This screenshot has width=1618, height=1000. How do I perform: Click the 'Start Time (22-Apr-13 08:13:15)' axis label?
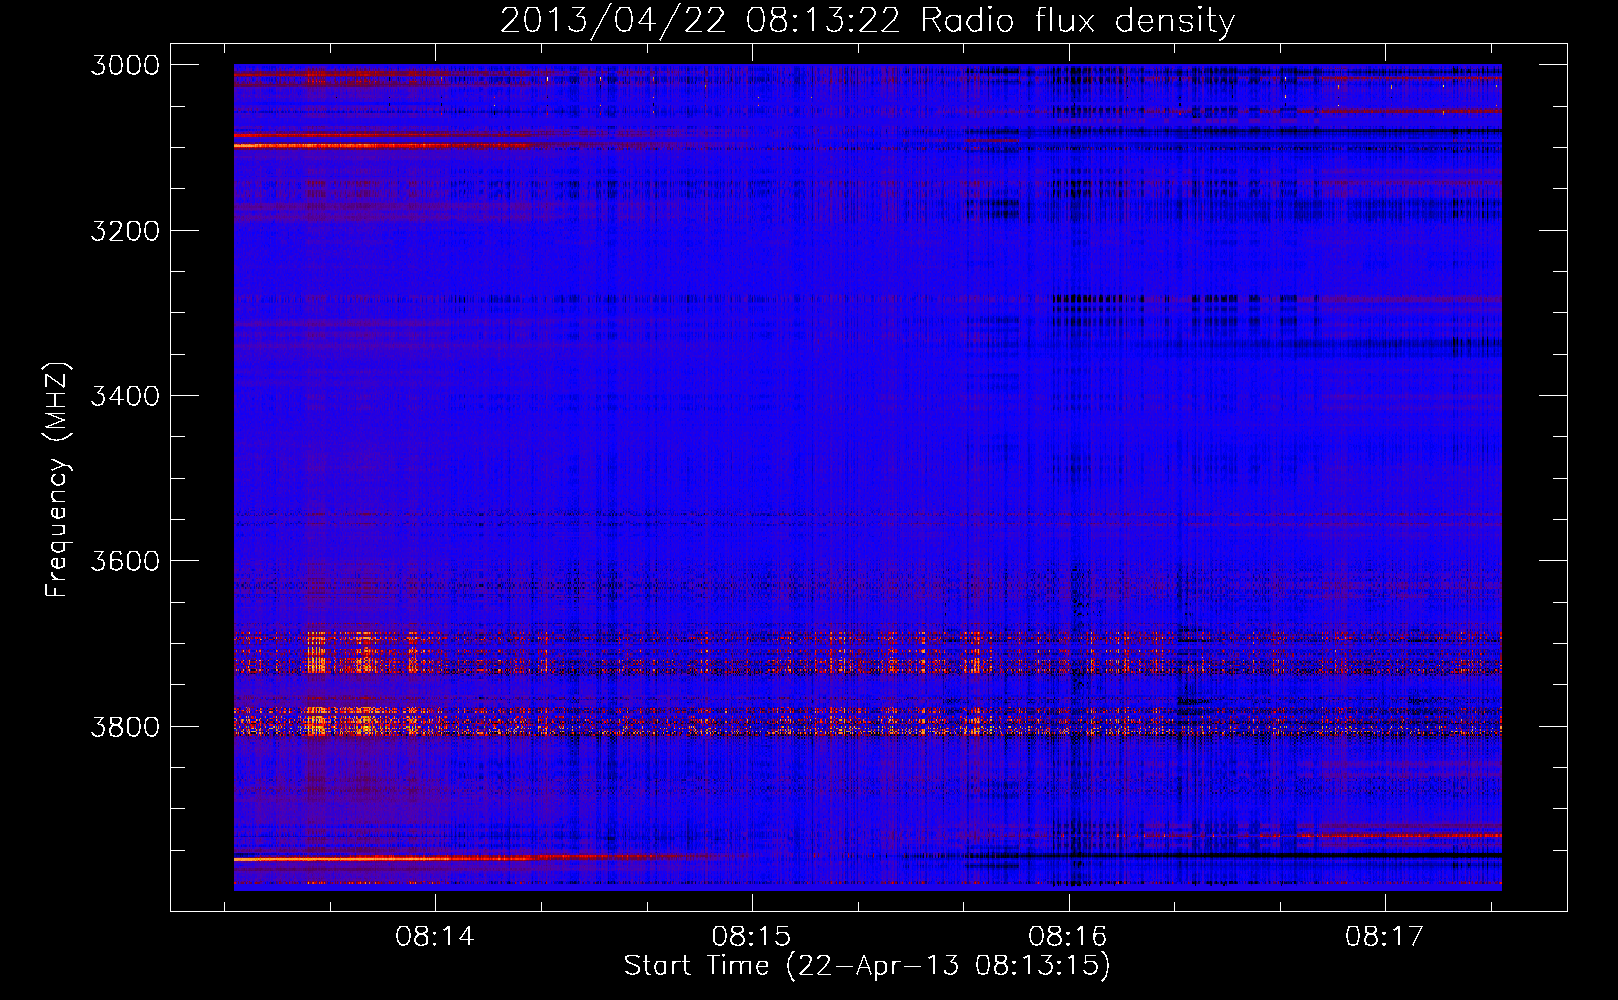point(867,966)
